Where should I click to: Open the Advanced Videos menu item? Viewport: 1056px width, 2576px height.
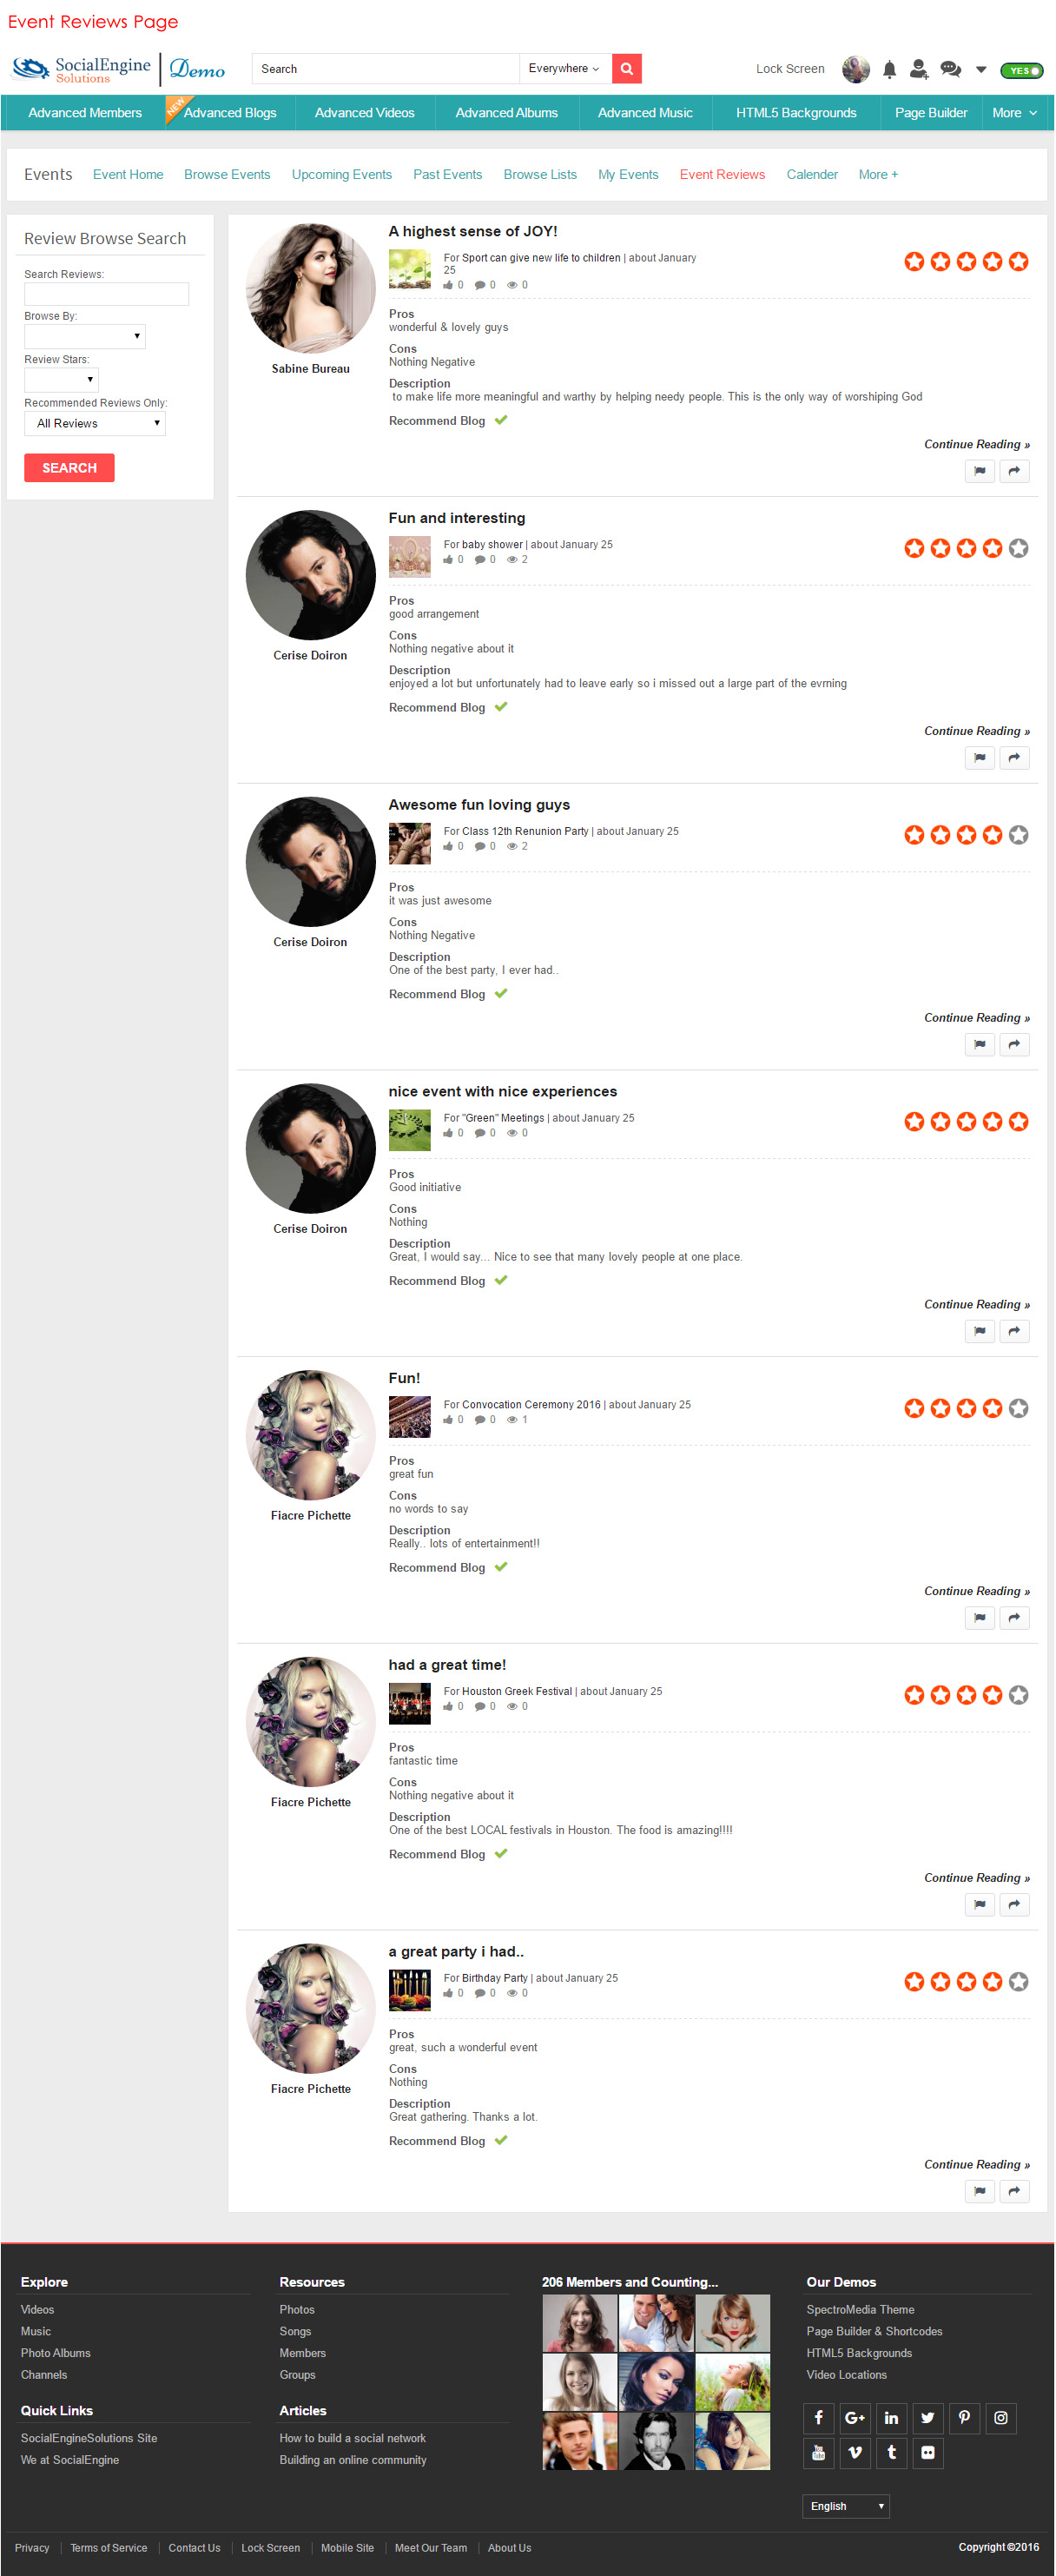pos(364,113)
